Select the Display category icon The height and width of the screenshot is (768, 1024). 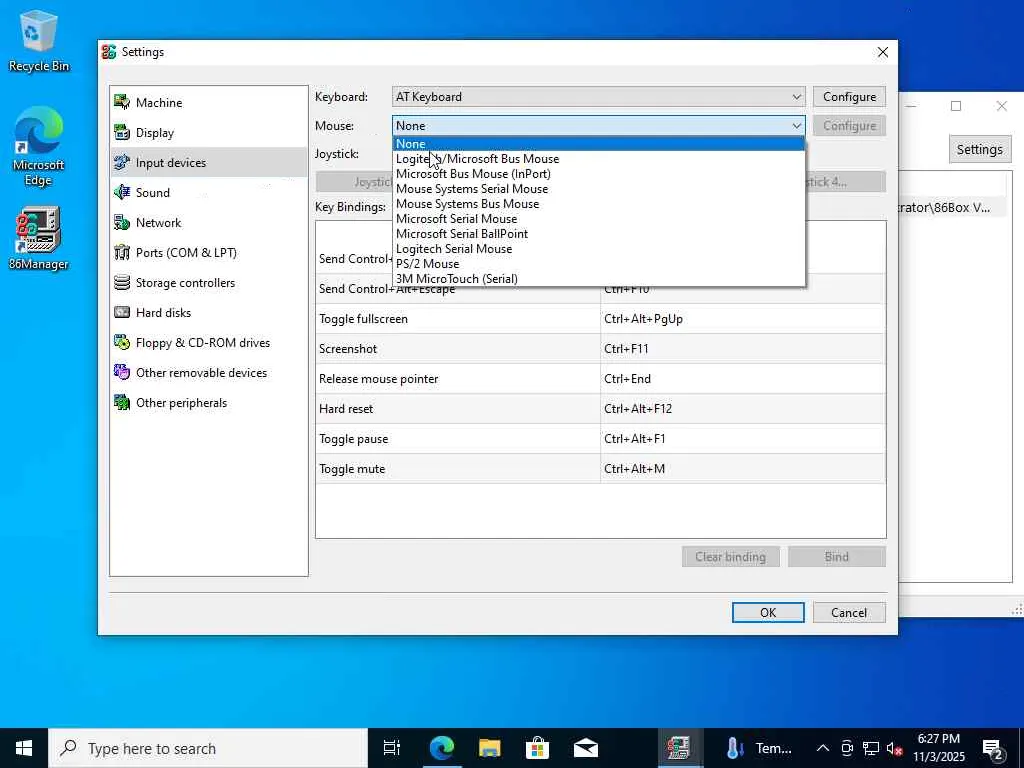pyautogui.click(x=122, y=133)
